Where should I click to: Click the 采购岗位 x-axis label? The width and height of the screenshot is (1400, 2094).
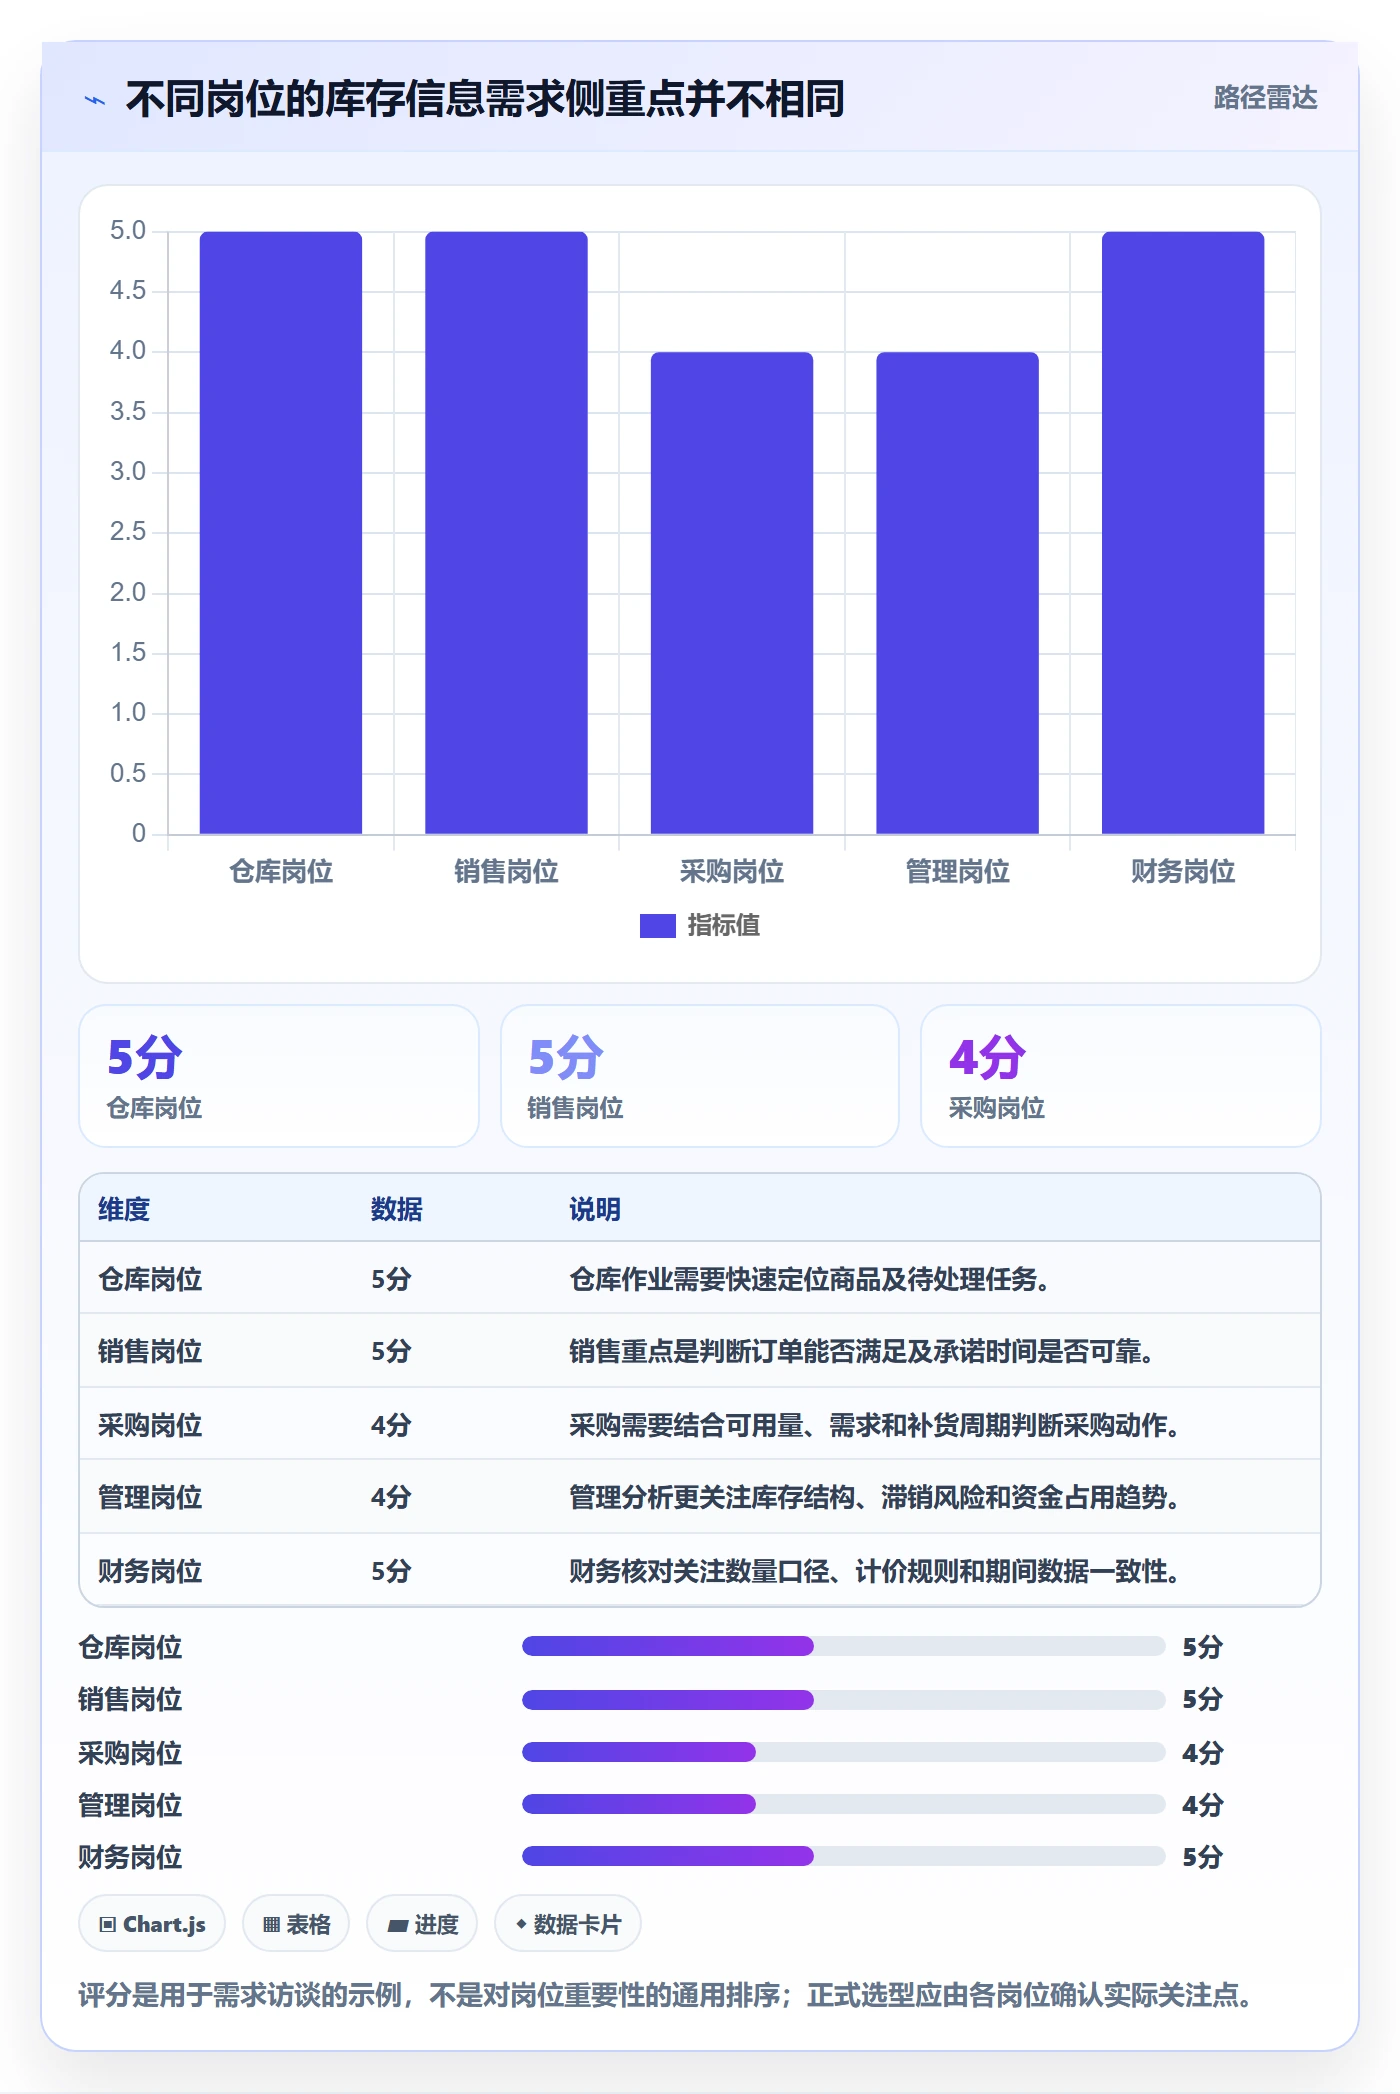(x=732, y=872)
